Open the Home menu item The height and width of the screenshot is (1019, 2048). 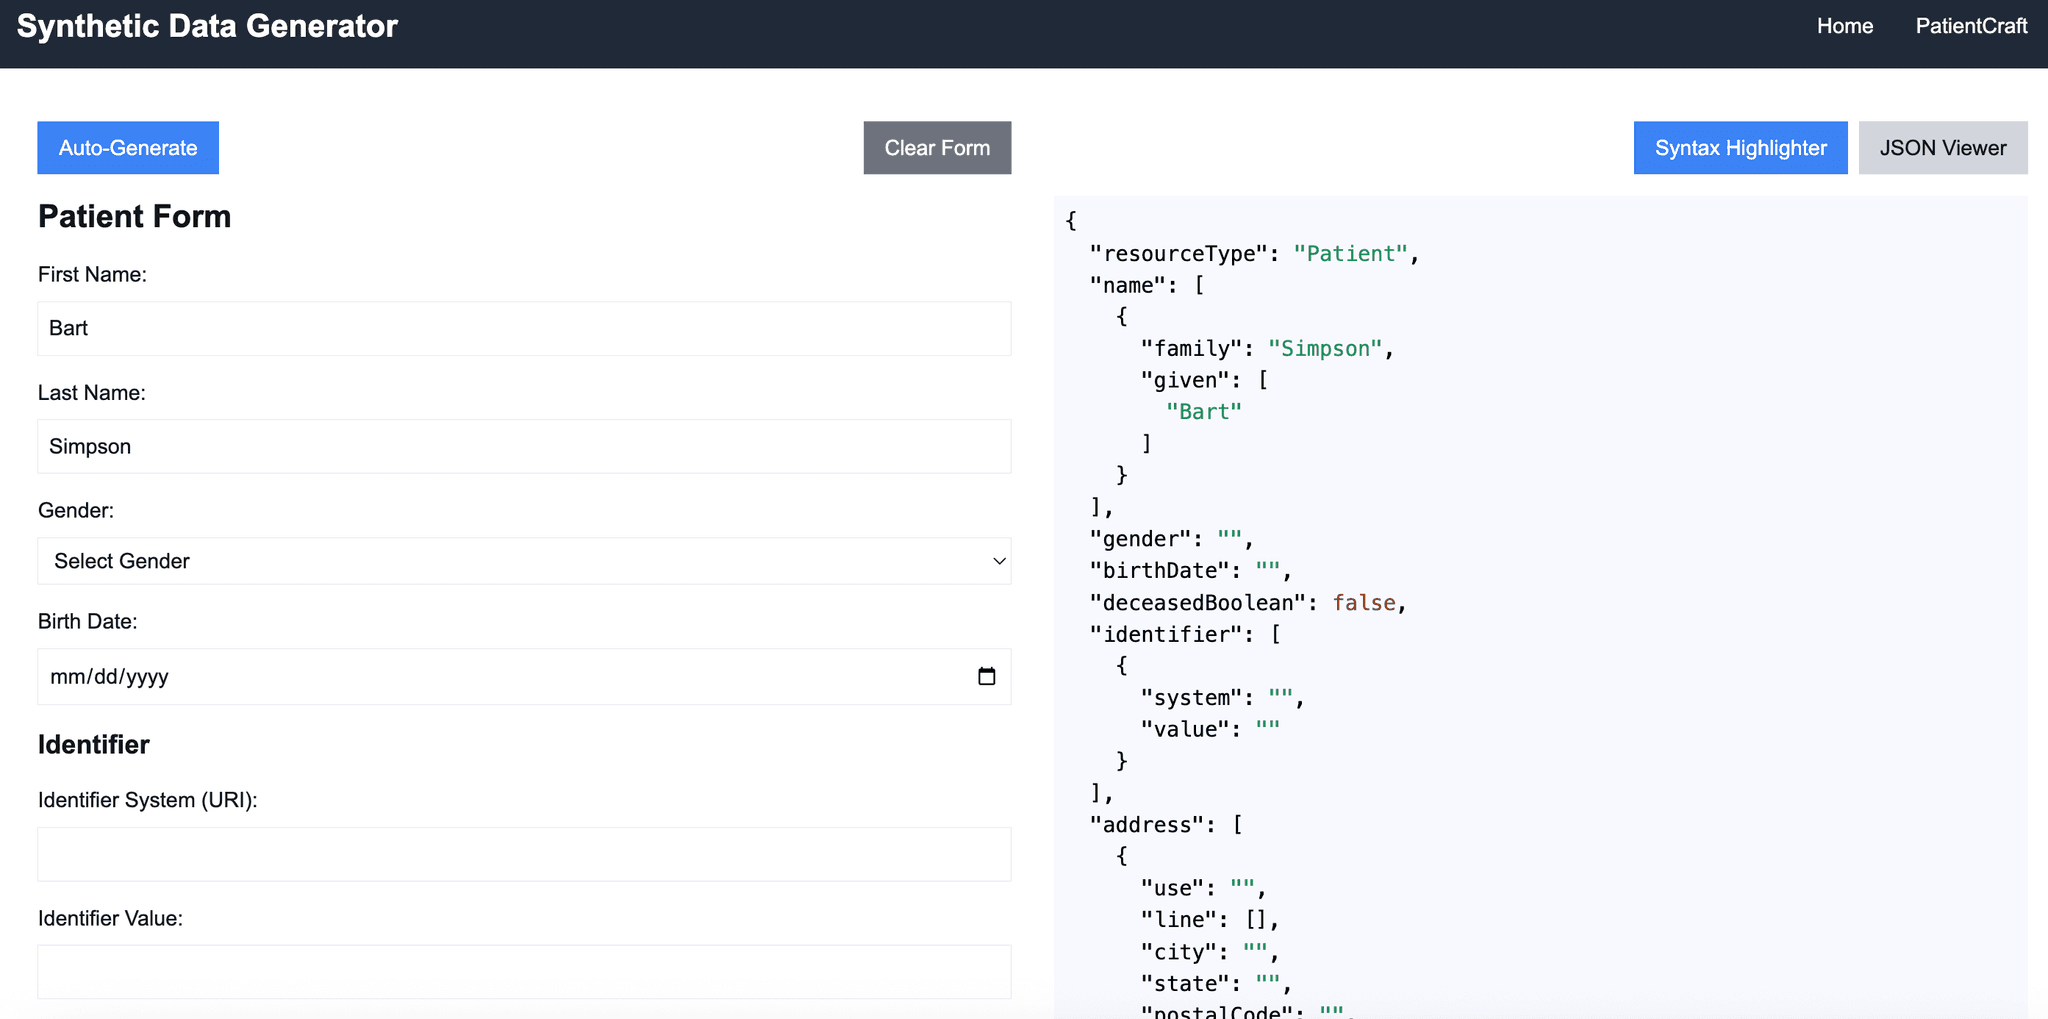click(1845, 26)
